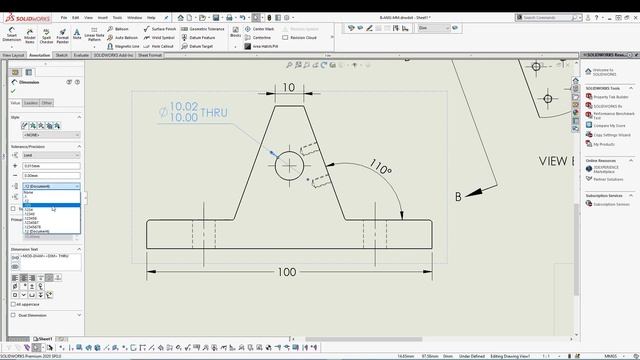
Task: Expand the Dual Dimension section
Action: pyautogui.click(x=79, y=315)
